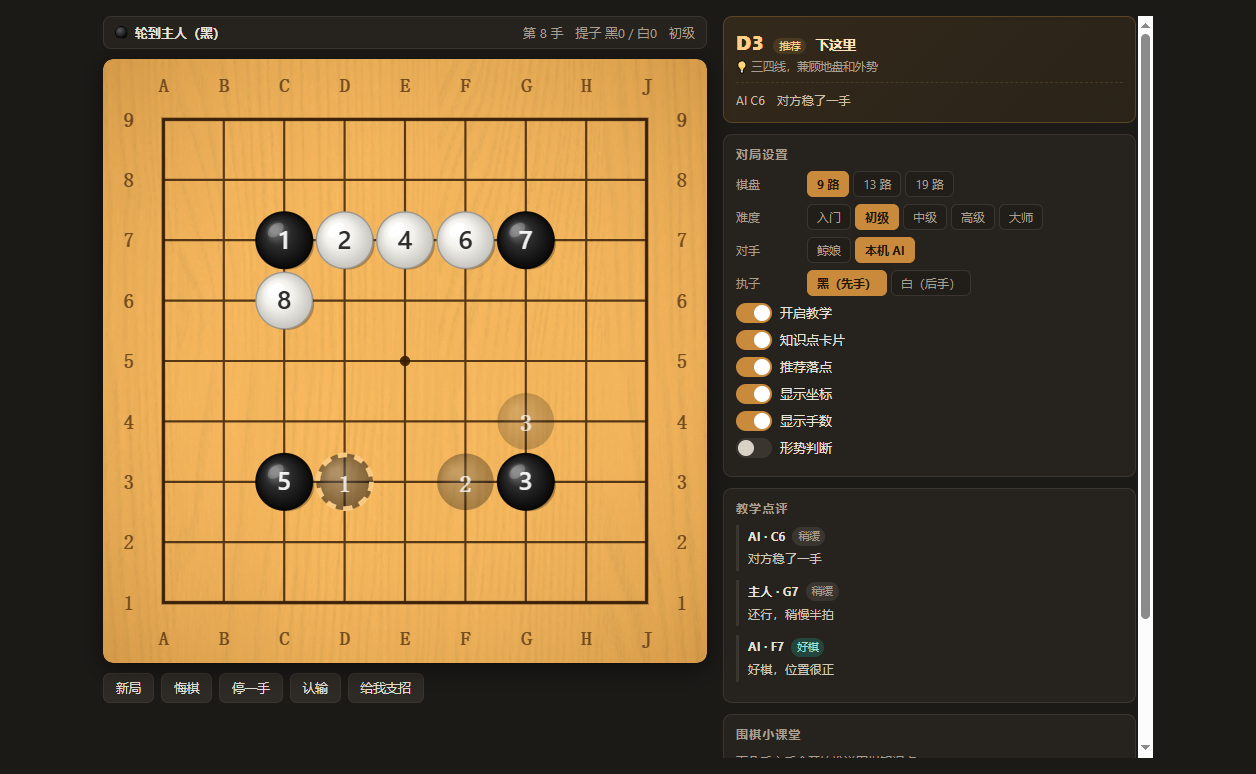The image size is (1256, 774).
Task: Click the 围棋小课堂 section heading
Action: tap(768, 734)
